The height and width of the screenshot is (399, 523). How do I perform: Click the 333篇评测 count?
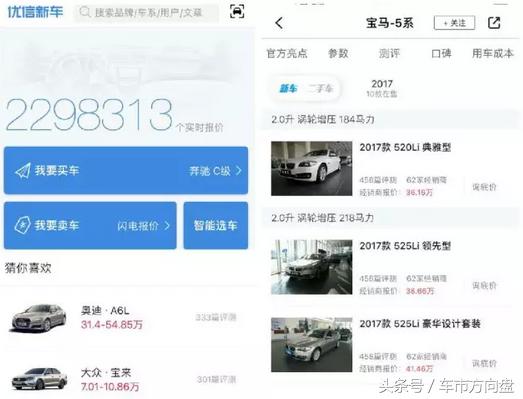216,317
